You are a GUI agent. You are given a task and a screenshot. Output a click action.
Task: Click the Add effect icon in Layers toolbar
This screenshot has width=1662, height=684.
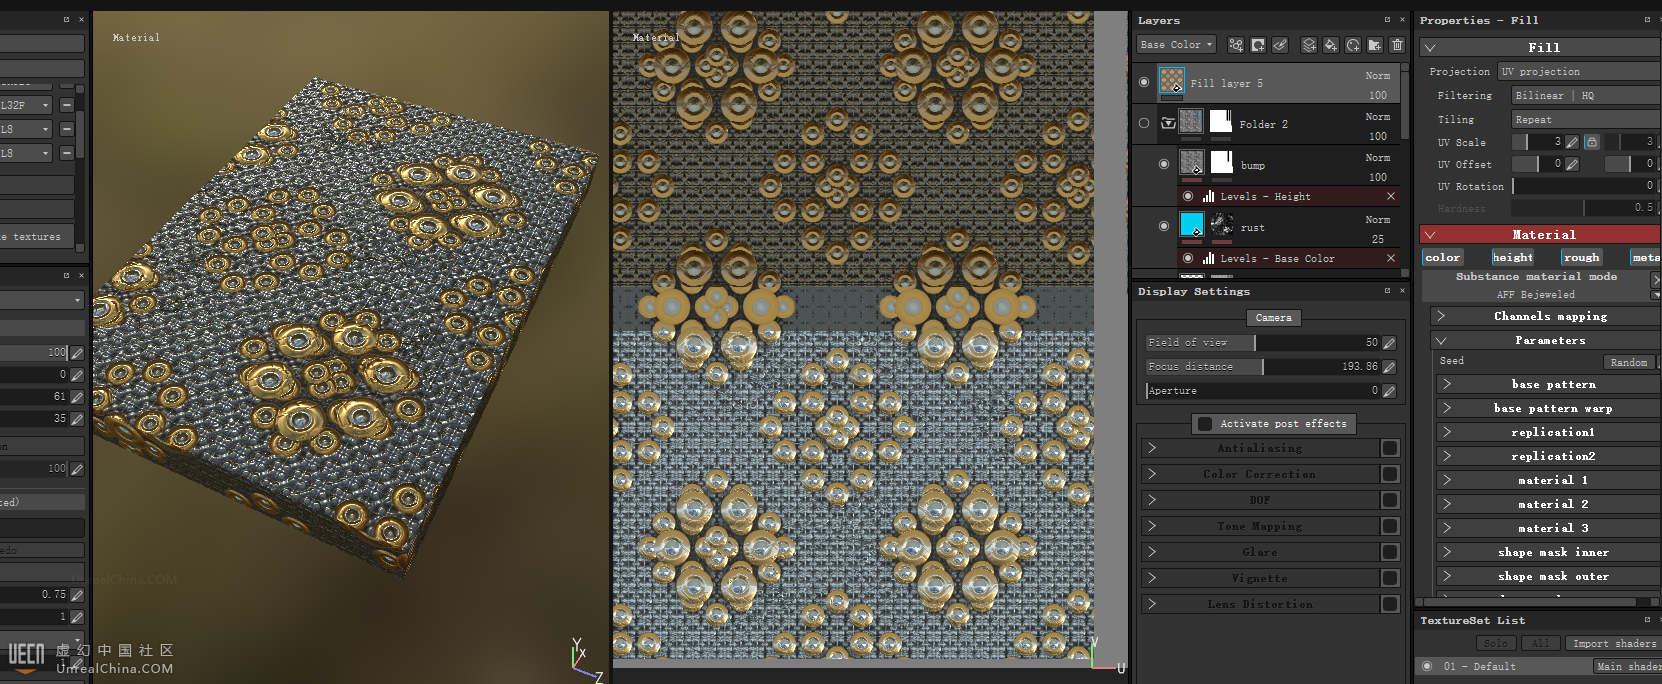click(1237, 45)
